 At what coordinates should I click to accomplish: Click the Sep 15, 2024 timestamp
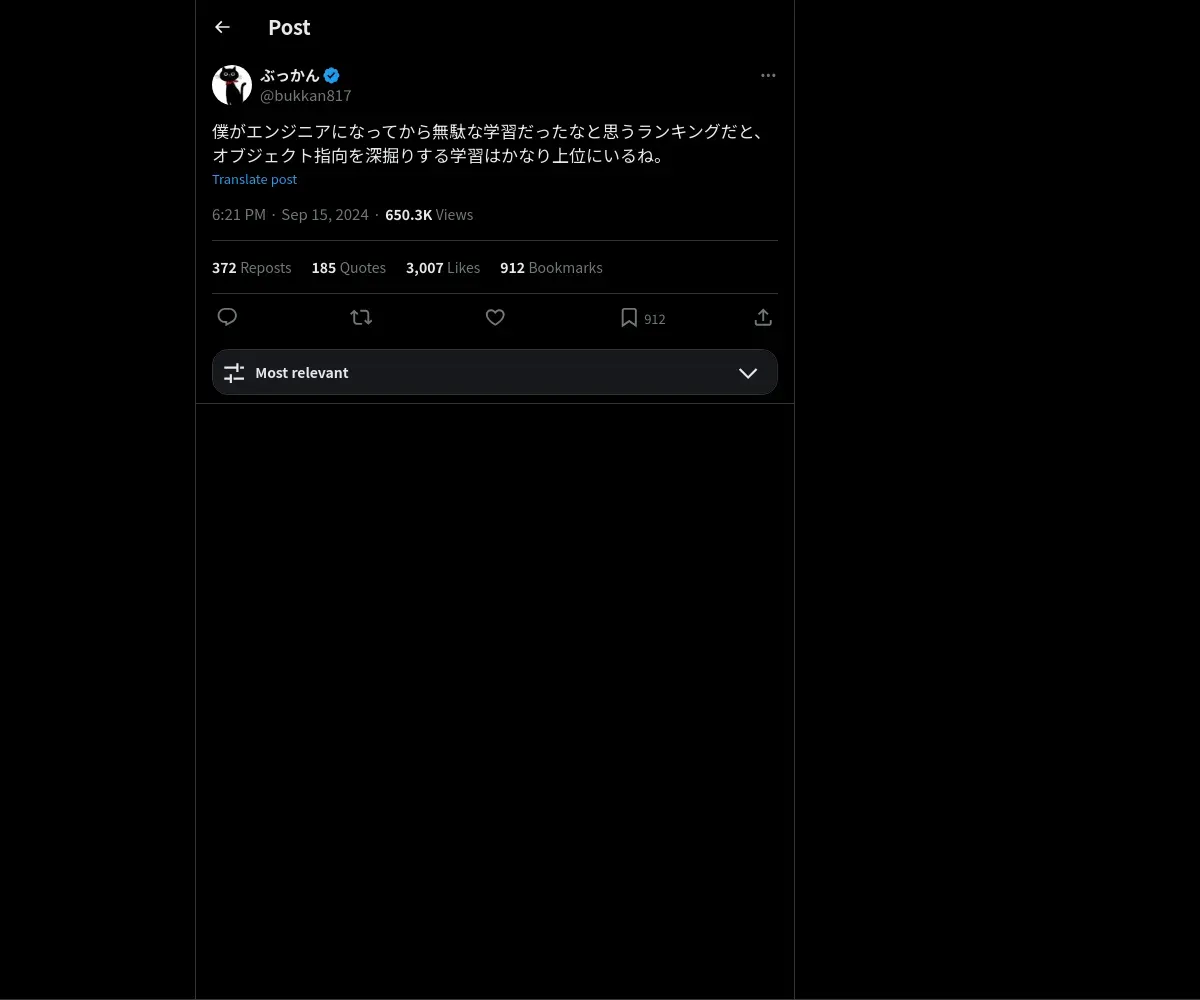(x=325, y=215)
